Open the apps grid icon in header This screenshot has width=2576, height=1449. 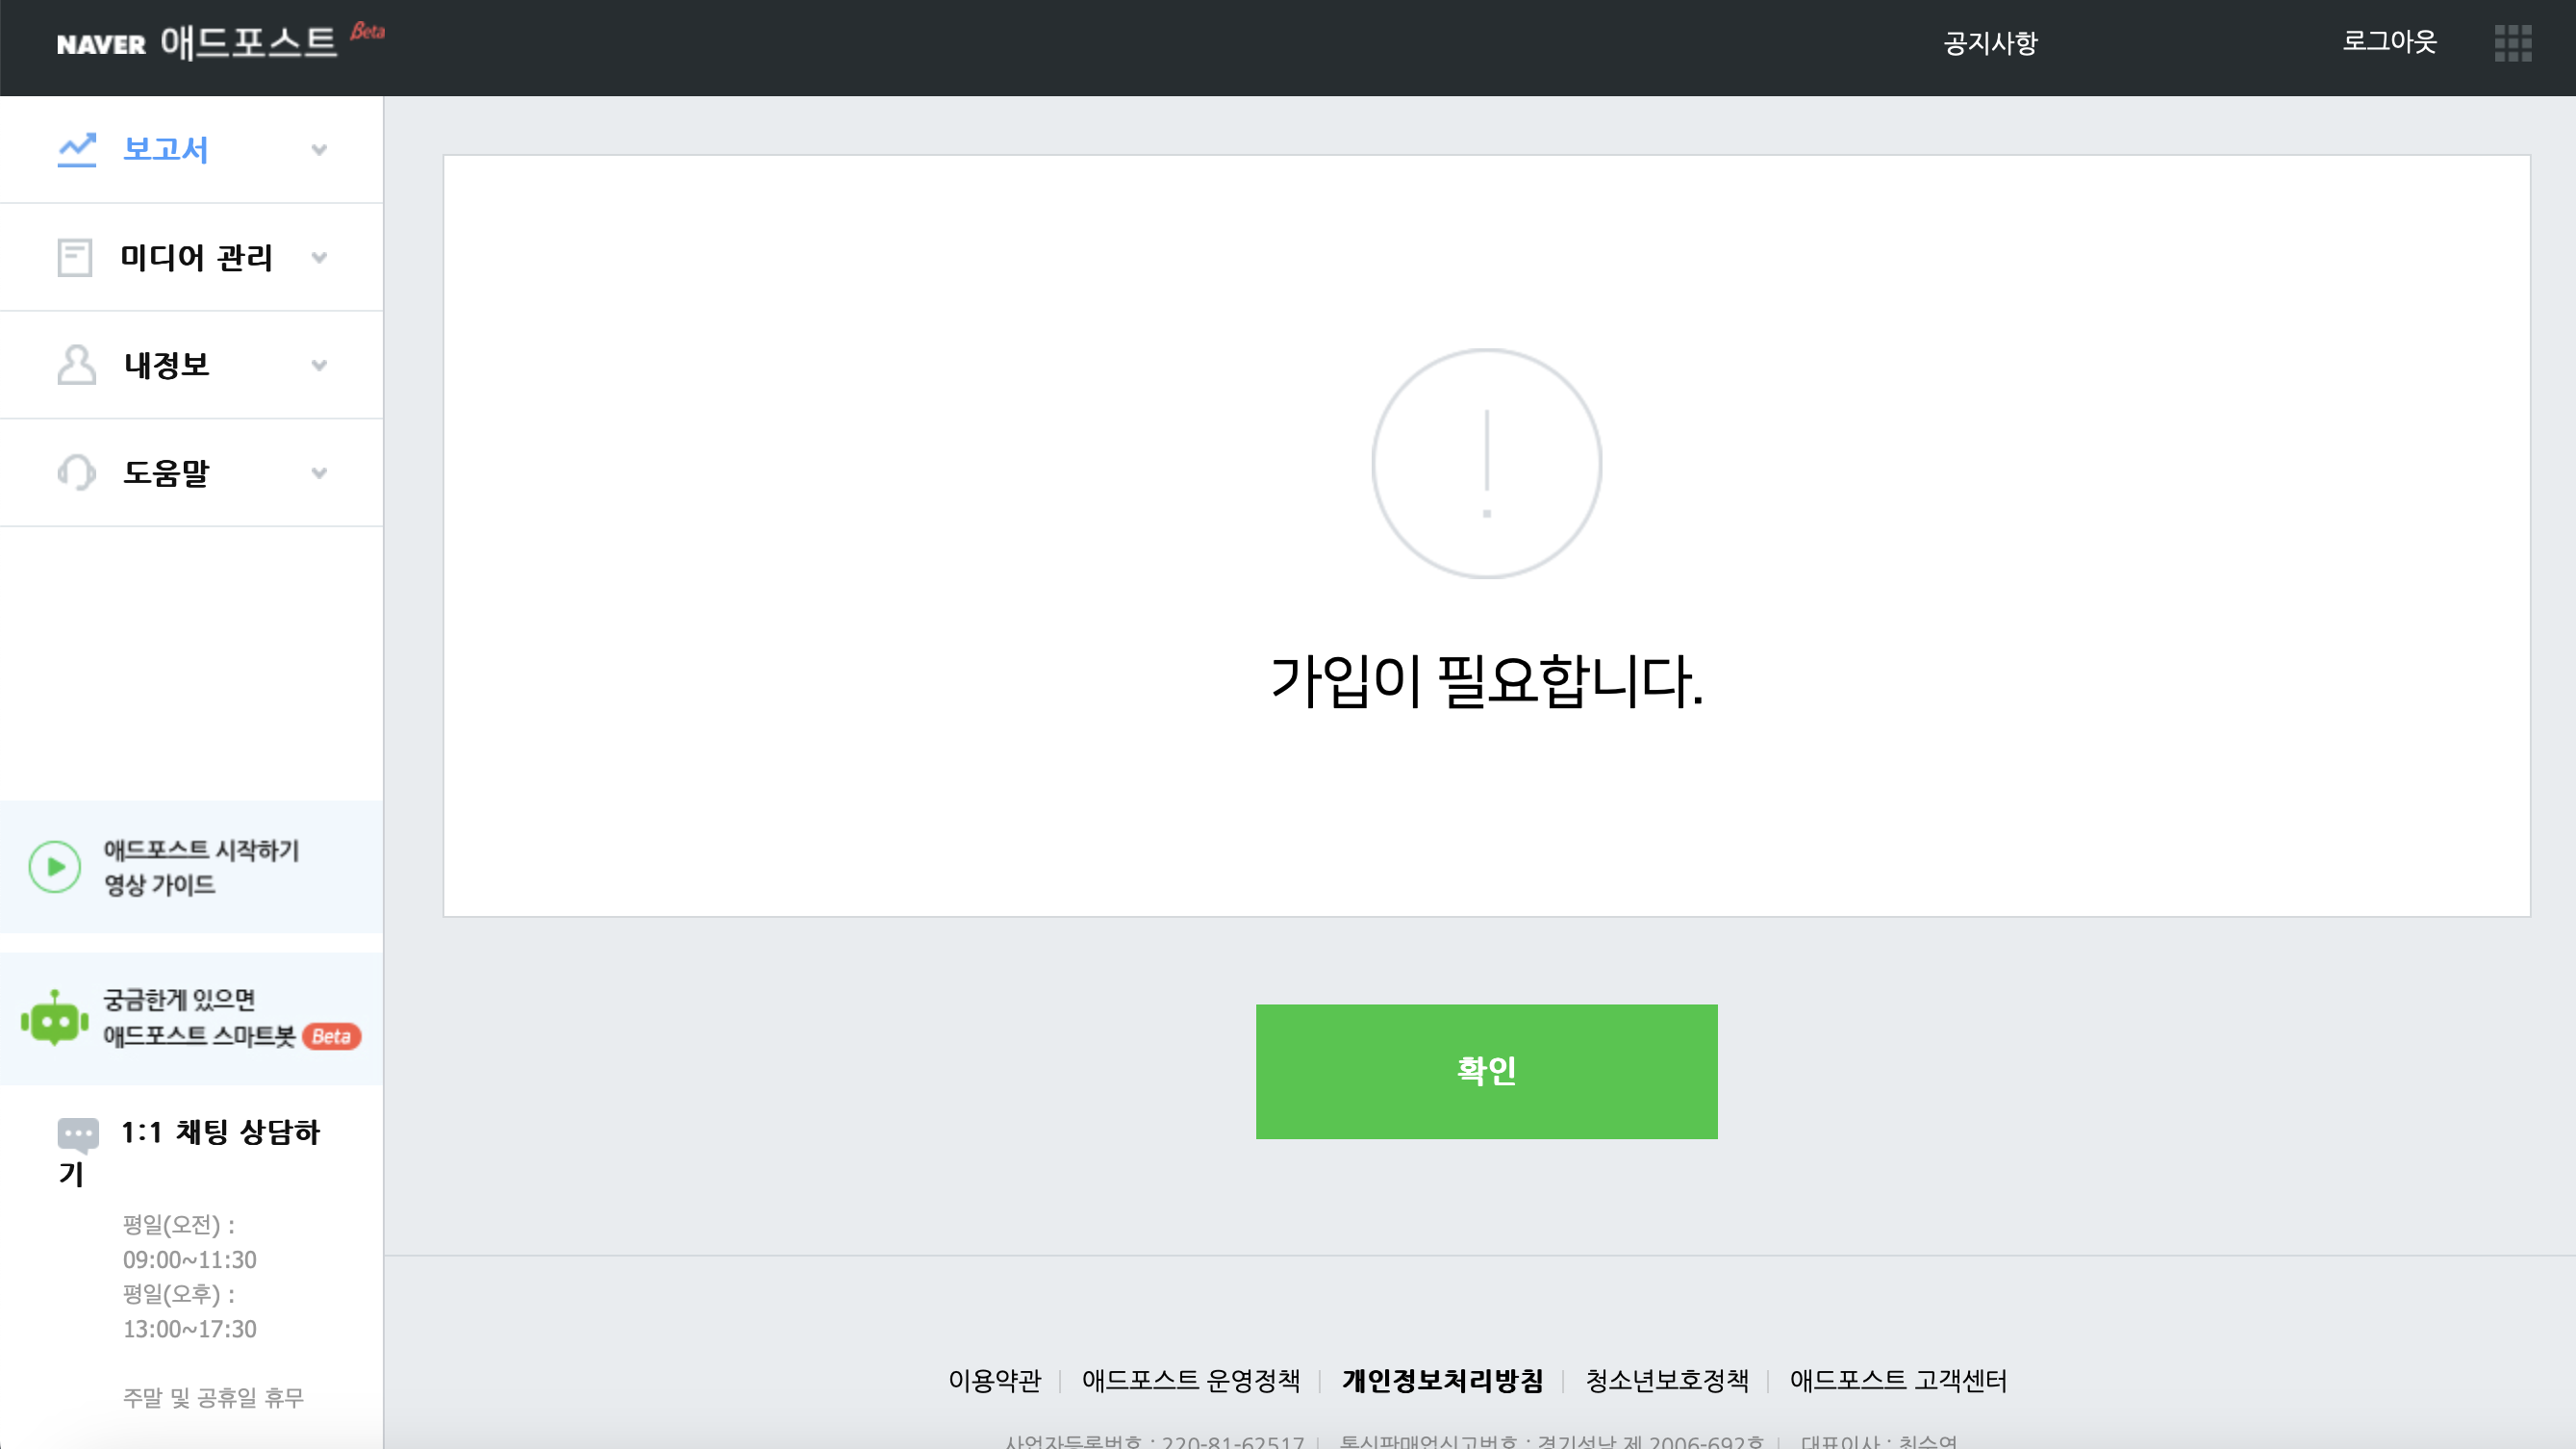coord(2512,43)
